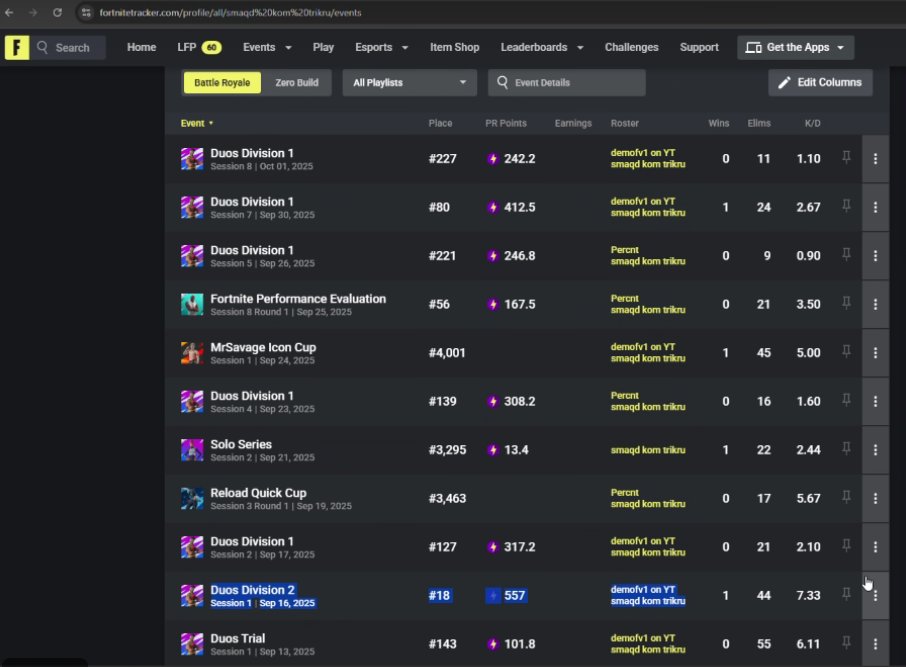Go to the Home nav item
The image size is (906, 667).
point(142,47)
